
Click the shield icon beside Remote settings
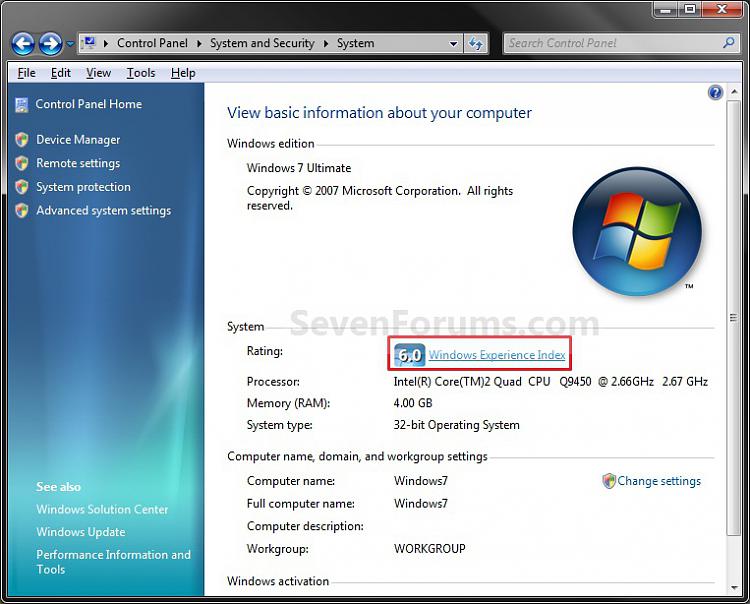coord(22,163)
